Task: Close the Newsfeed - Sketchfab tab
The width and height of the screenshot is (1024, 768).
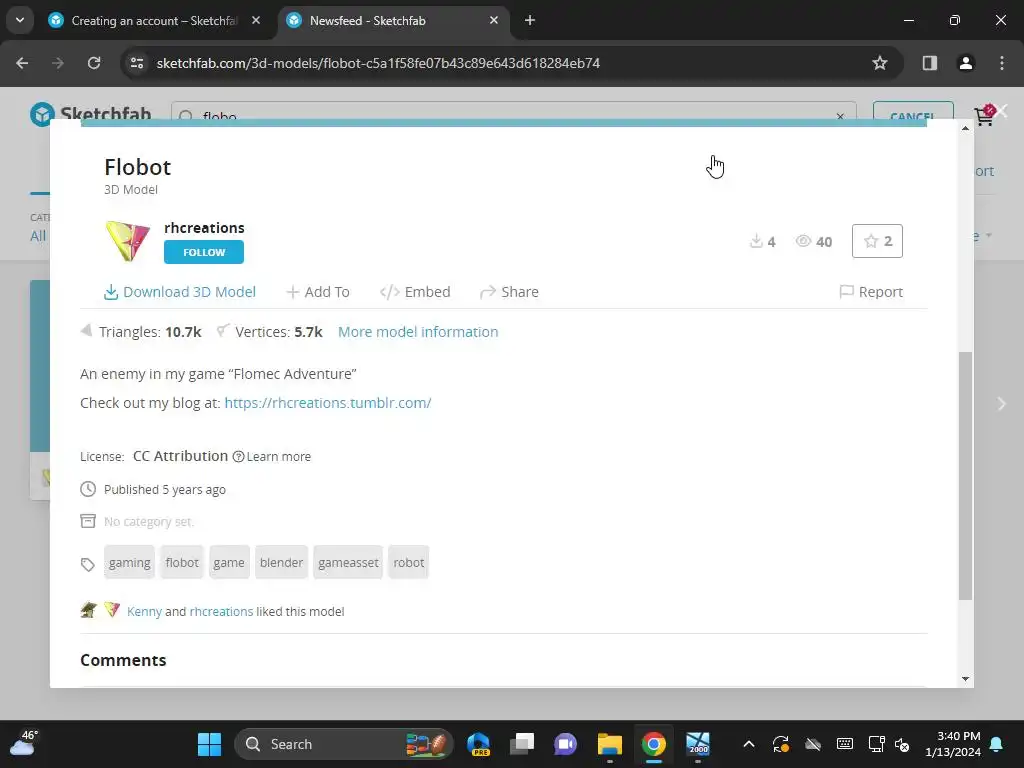Action: click(x=494, y=21)
